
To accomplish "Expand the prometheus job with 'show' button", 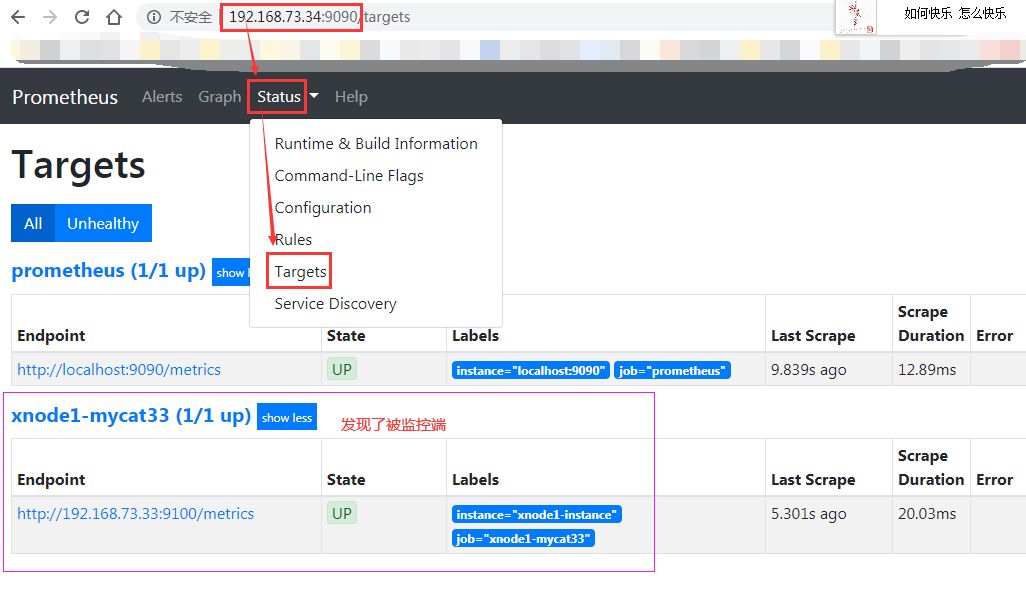I will click(x=232, y=271).
